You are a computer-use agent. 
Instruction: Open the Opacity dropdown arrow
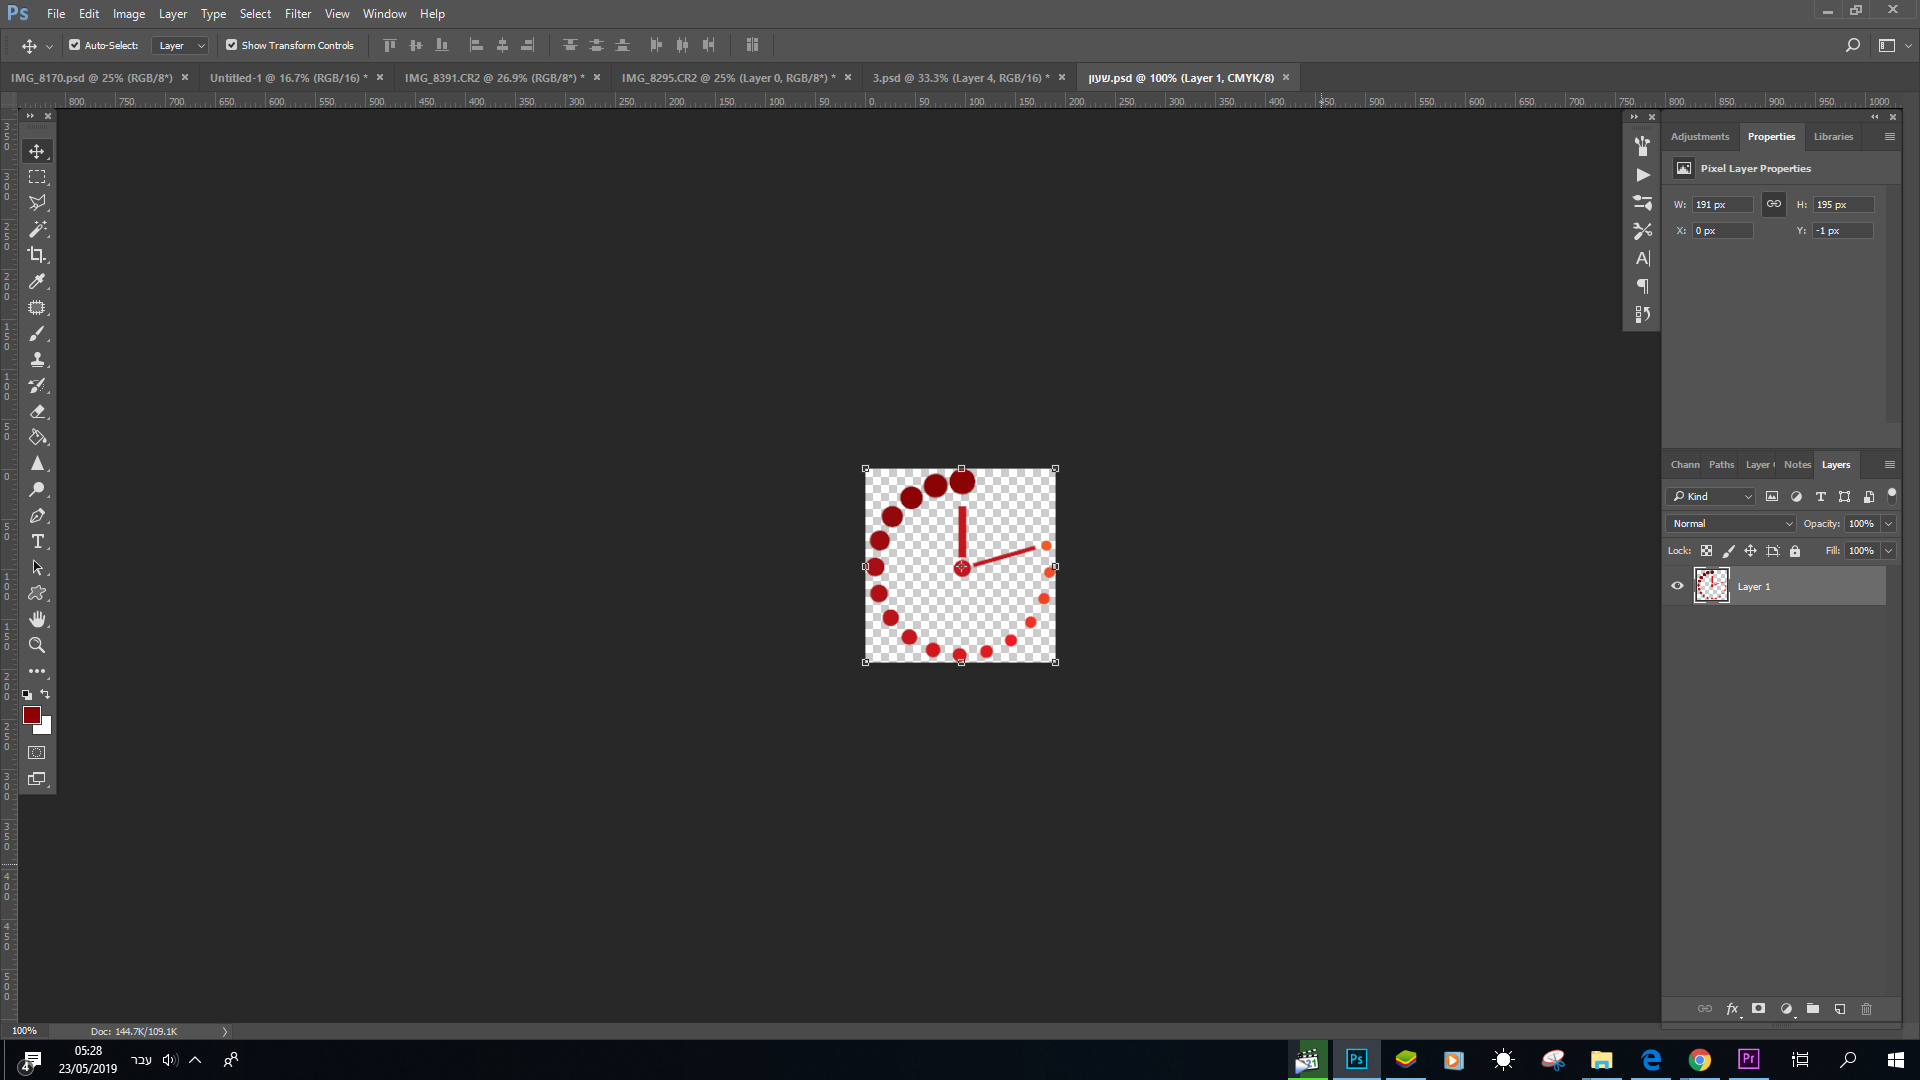1886,523
